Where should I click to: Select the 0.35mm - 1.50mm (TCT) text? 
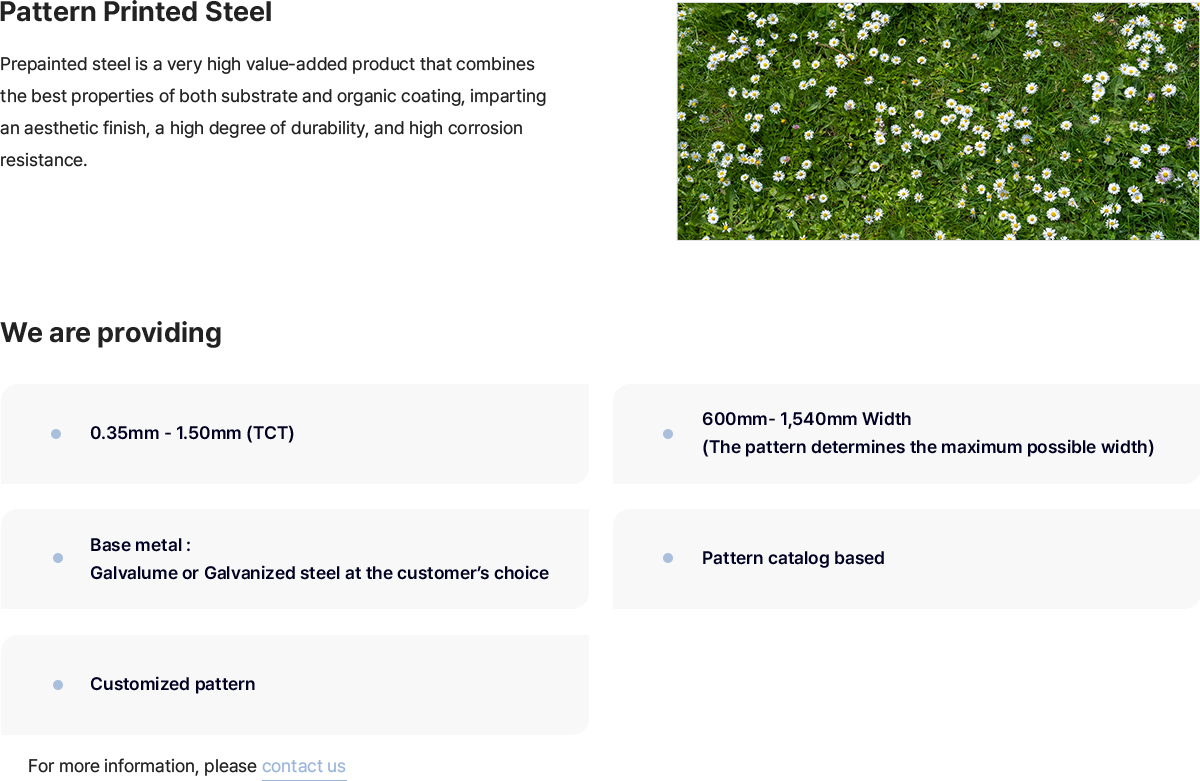click(192, 433)
